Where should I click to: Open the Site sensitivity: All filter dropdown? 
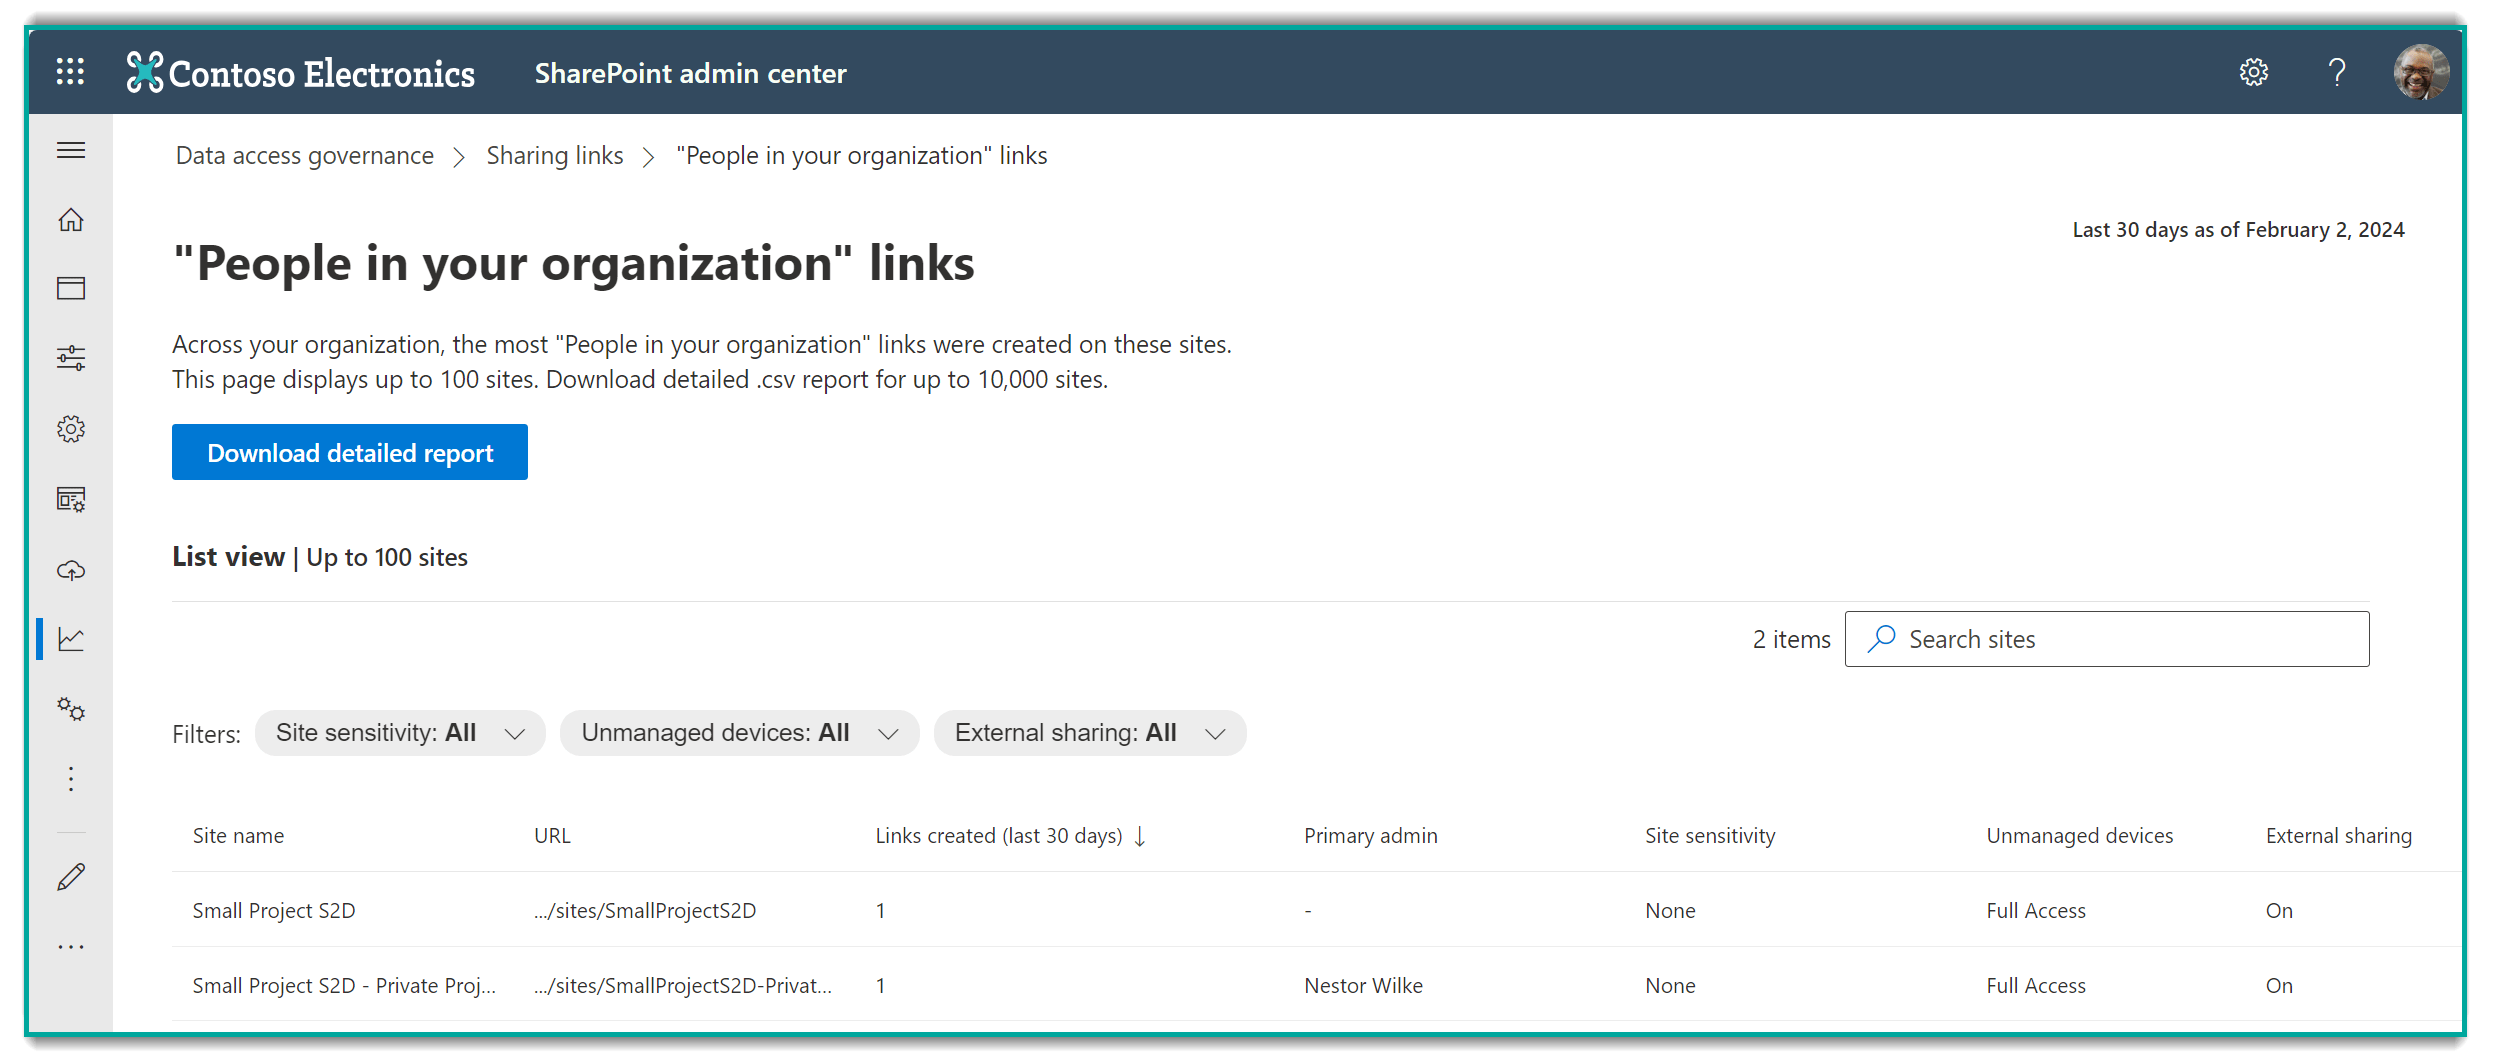coord(399,732)
